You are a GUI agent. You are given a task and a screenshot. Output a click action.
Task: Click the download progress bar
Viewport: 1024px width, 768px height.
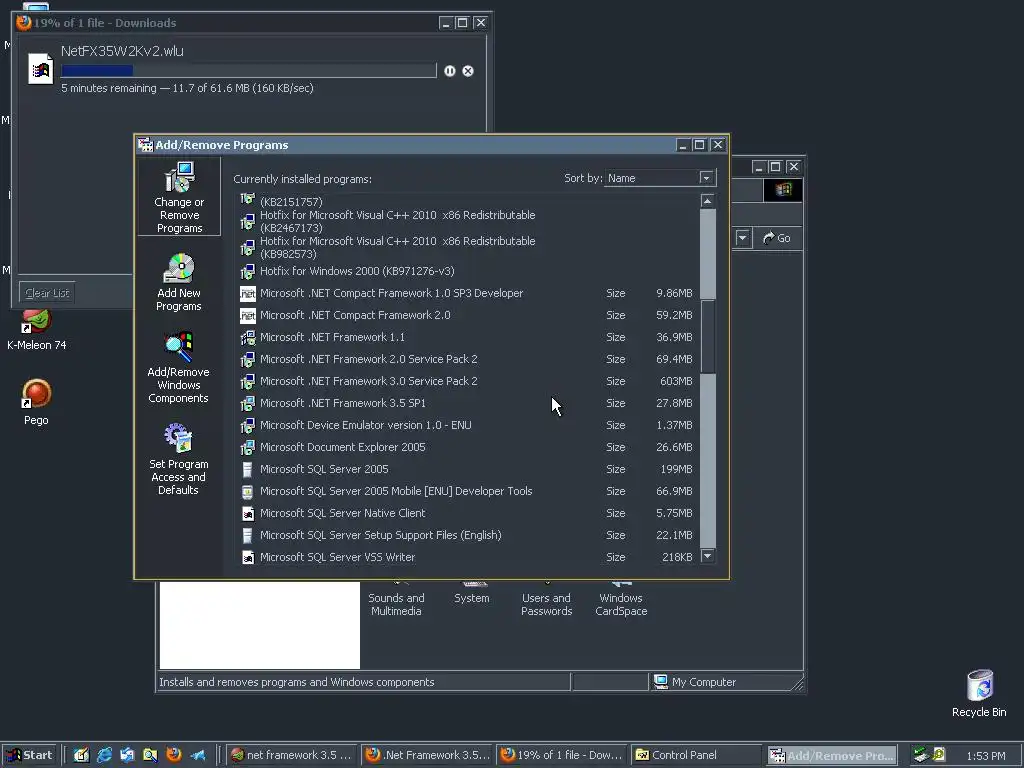tap(248, 71)
